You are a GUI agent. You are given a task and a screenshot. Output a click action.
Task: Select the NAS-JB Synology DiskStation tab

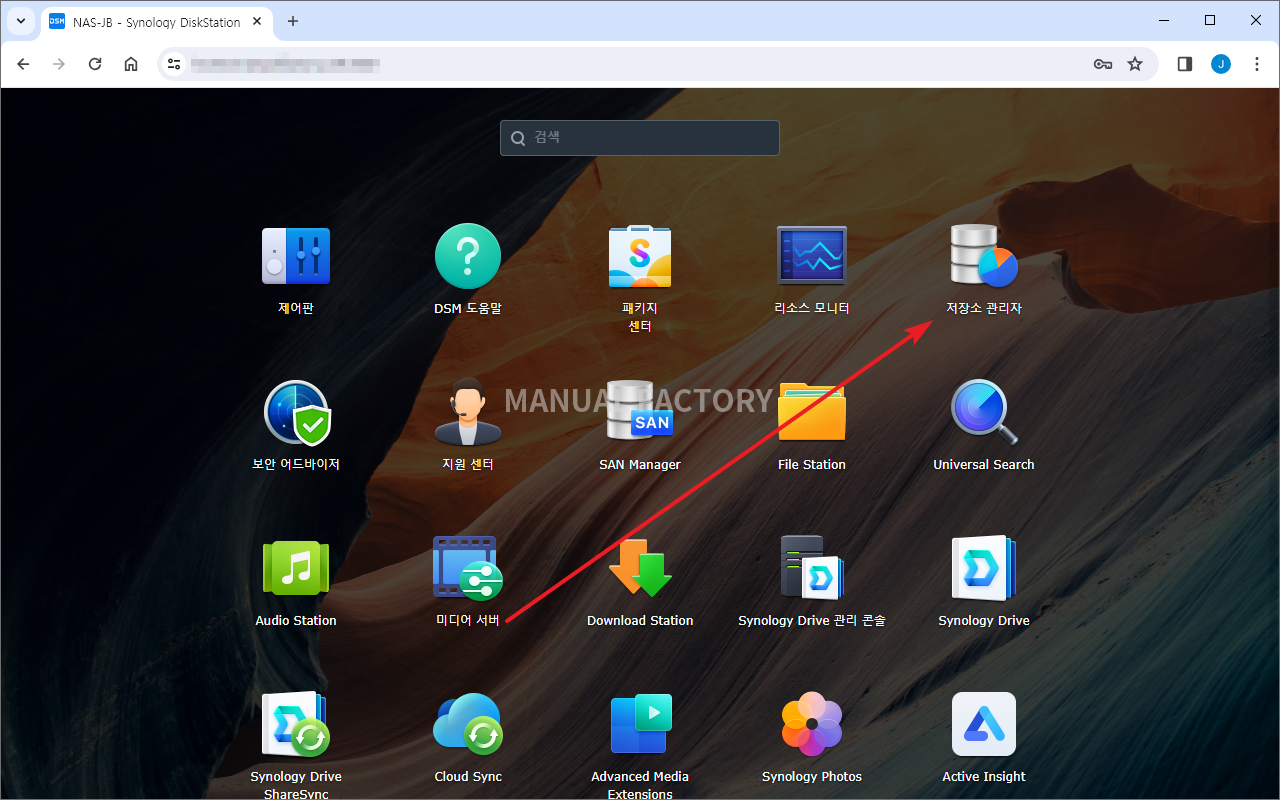157,22
